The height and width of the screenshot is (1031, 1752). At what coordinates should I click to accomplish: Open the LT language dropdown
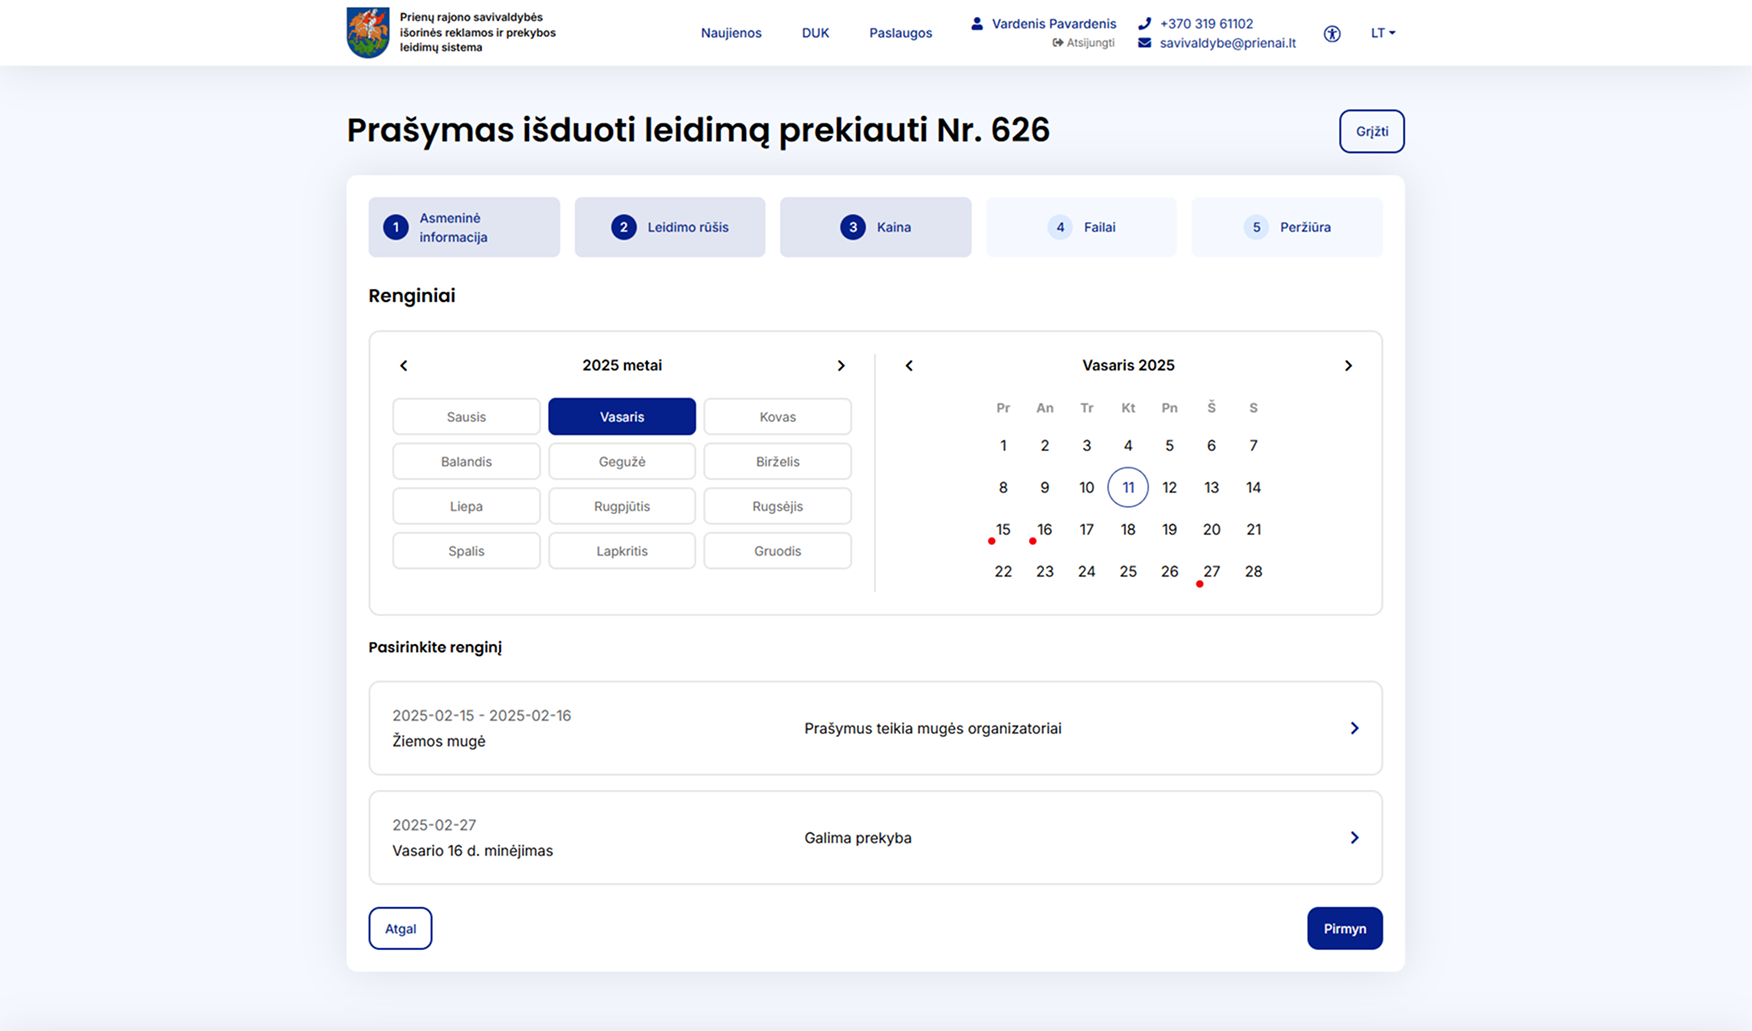(1383, 33)
